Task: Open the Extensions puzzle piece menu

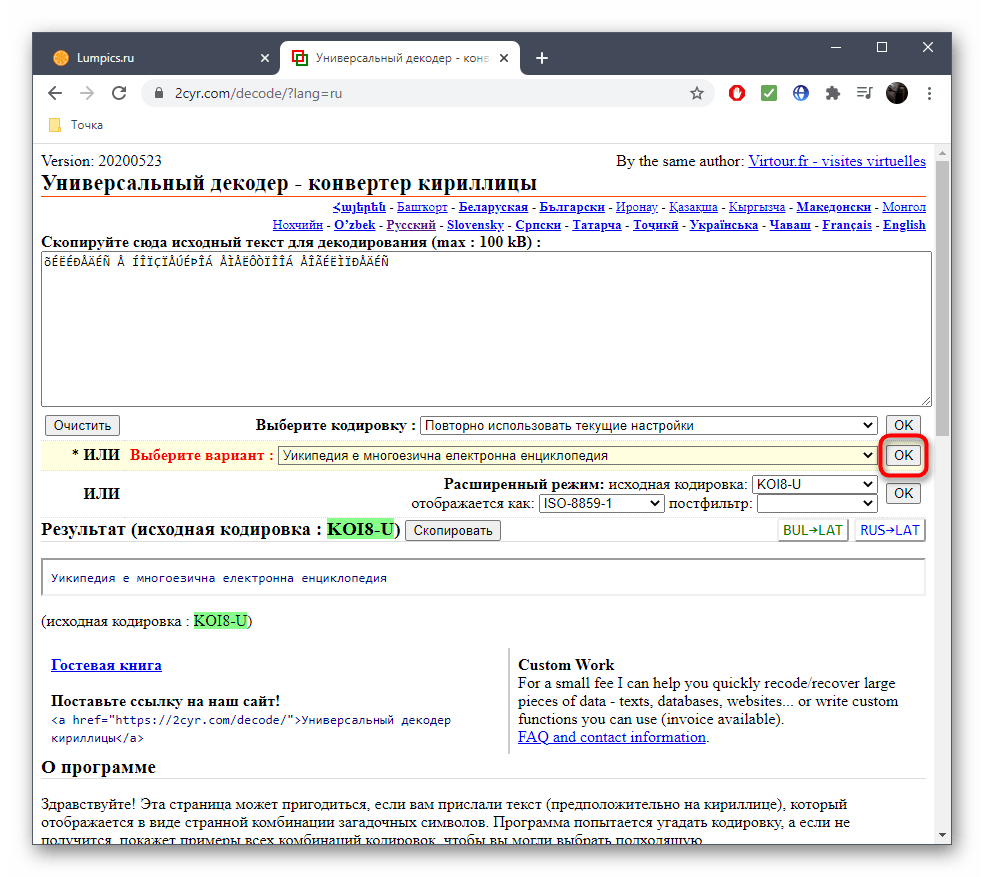Action: [833, 94]
